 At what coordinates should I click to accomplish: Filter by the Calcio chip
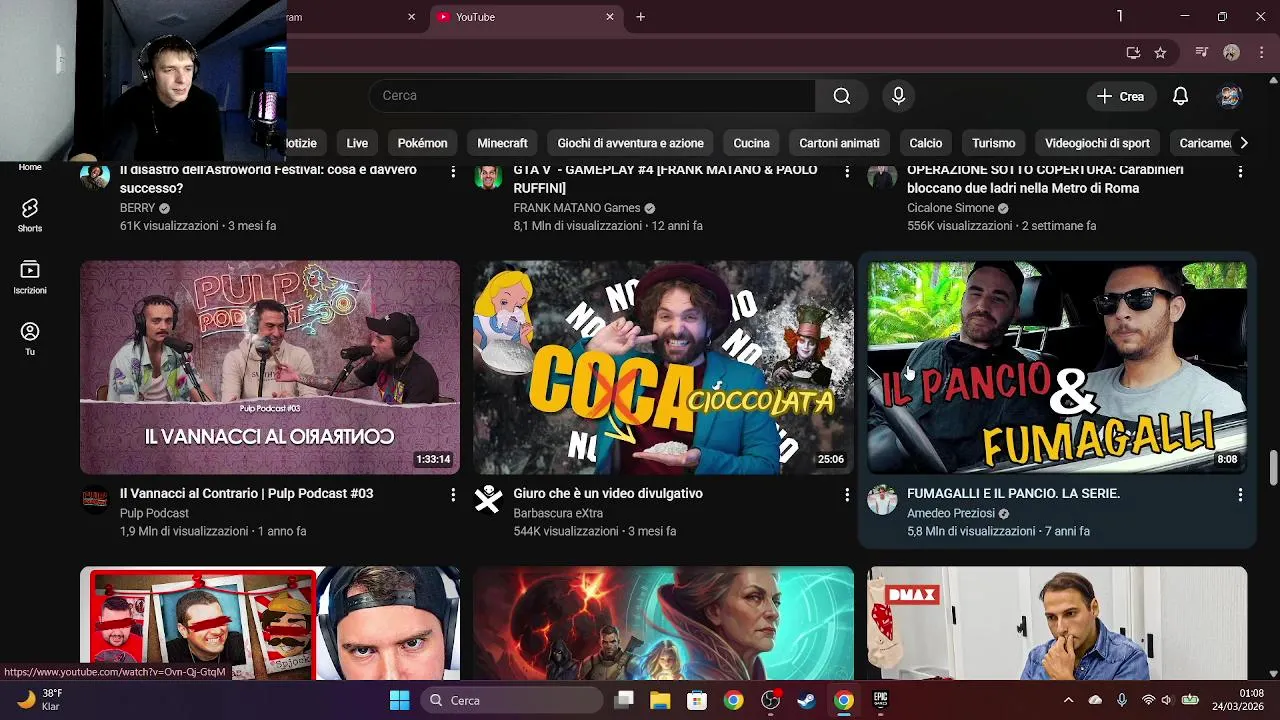926,143
